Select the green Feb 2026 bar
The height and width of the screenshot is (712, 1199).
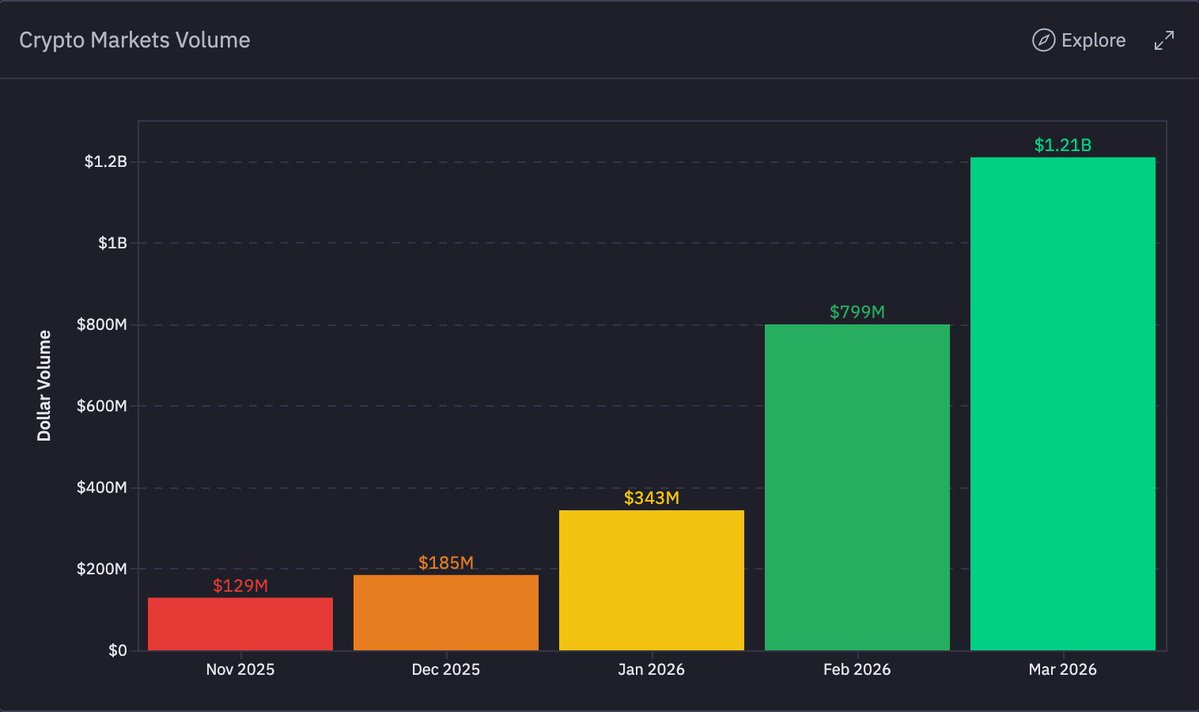(857, 487)
